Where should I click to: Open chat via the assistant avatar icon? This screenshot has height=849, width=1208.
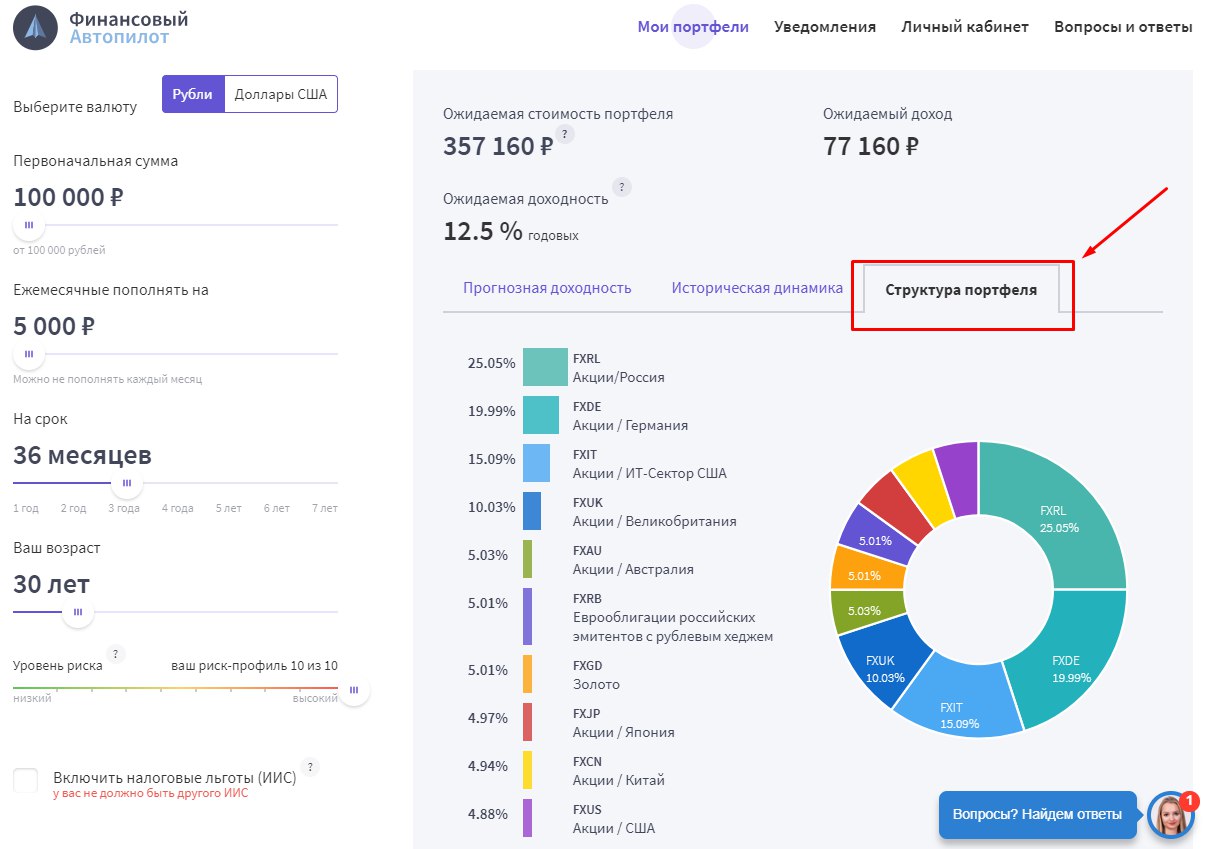click(1170, 815)
